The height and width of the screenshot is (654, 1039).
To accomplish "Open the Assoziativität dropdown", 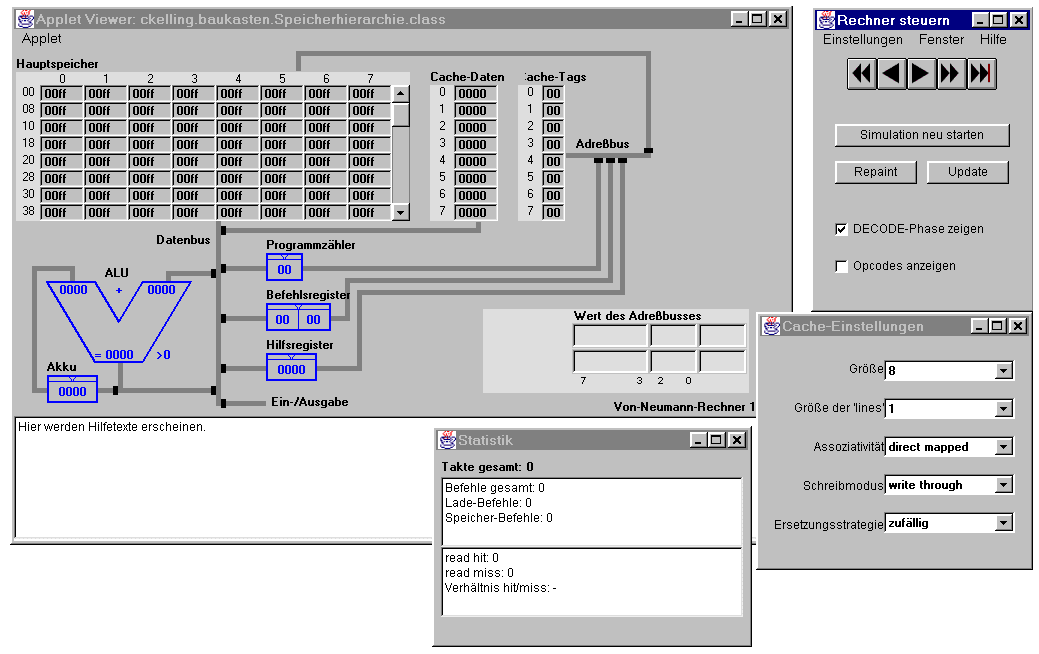I will click(1003, 447).
